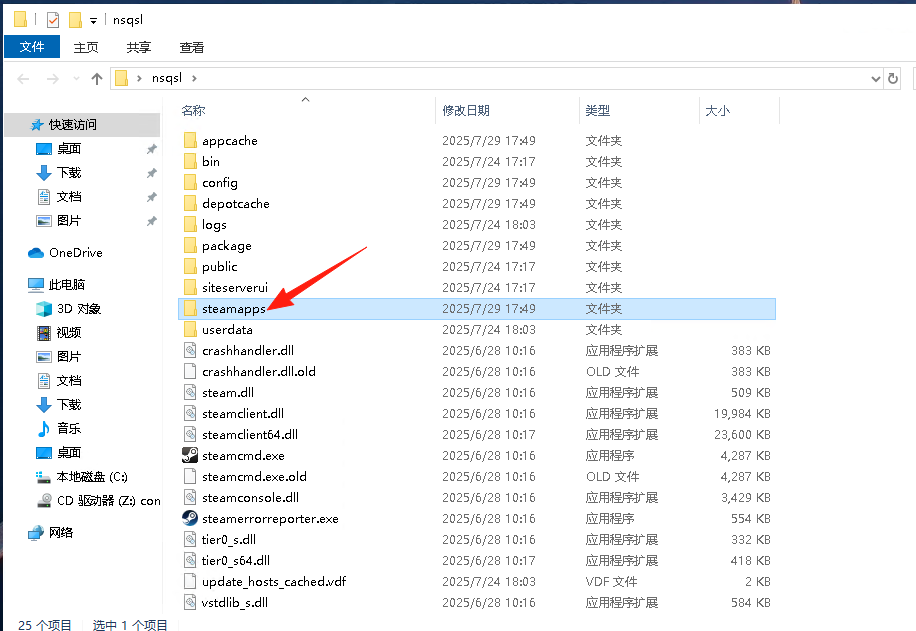Select the file name tier0_s.dll

(x=229, y=540)
